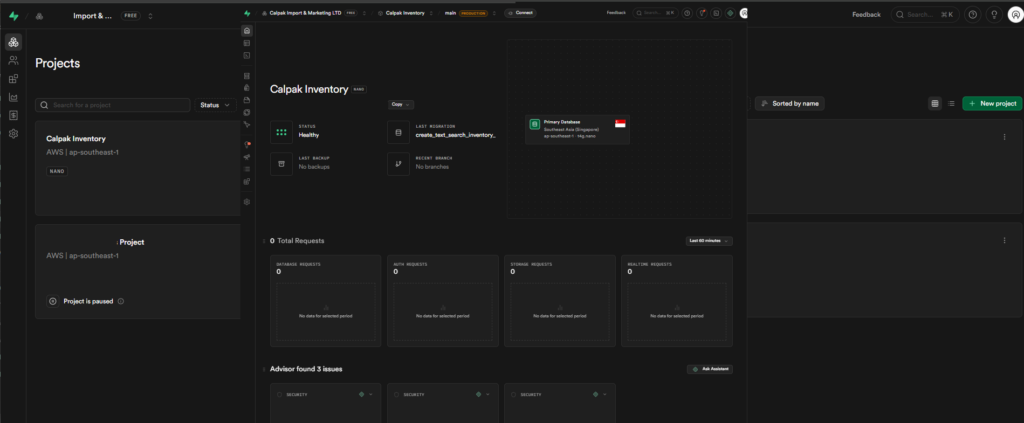
Task: Open help icon in front window header
Action: [687, 12]
